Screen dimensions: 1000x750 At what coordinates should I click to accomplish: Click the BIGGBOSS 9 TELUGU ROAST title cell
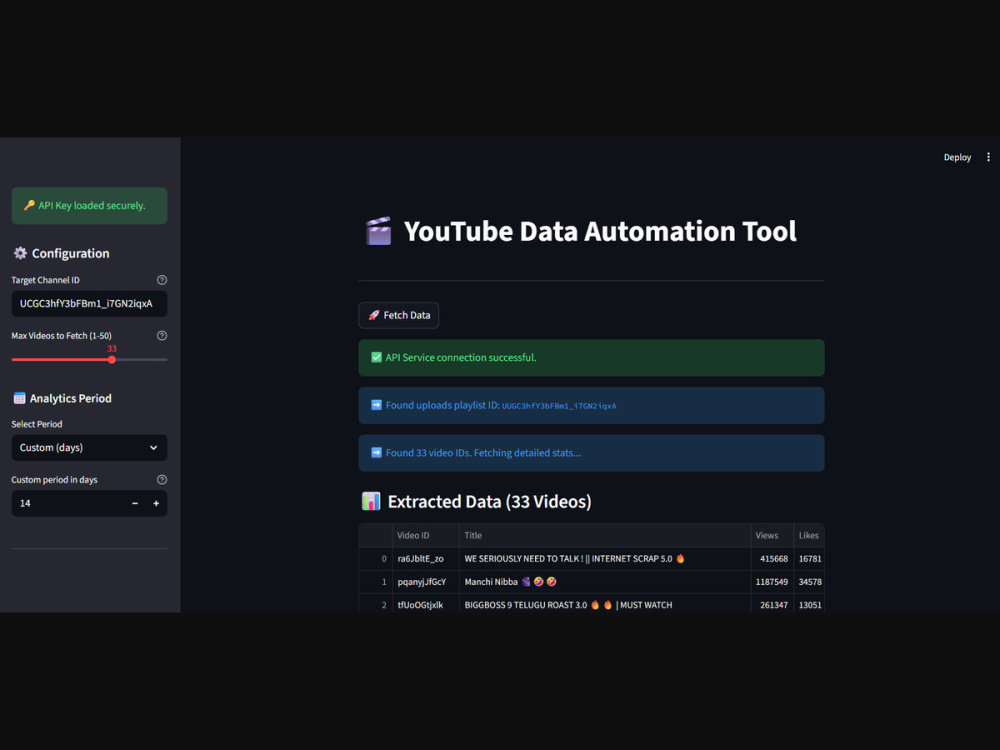coord(605,605)
